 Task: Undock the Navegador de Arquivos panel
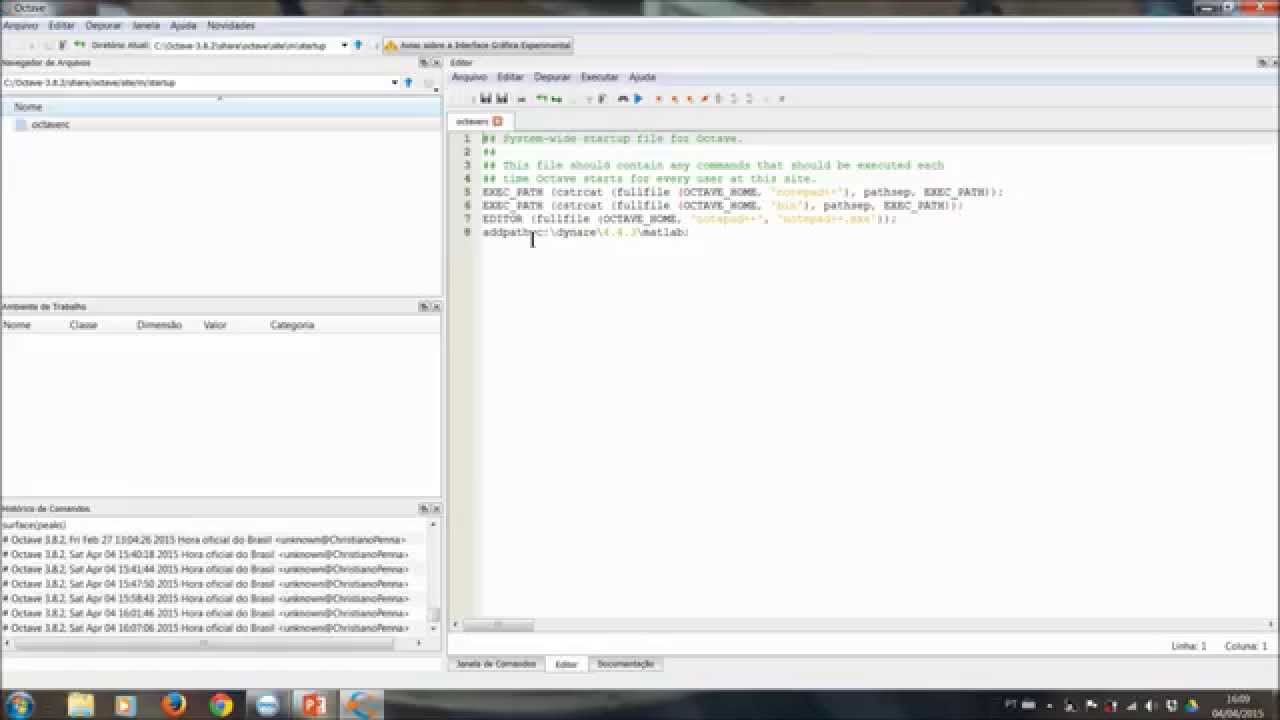[x=424, y=62]
